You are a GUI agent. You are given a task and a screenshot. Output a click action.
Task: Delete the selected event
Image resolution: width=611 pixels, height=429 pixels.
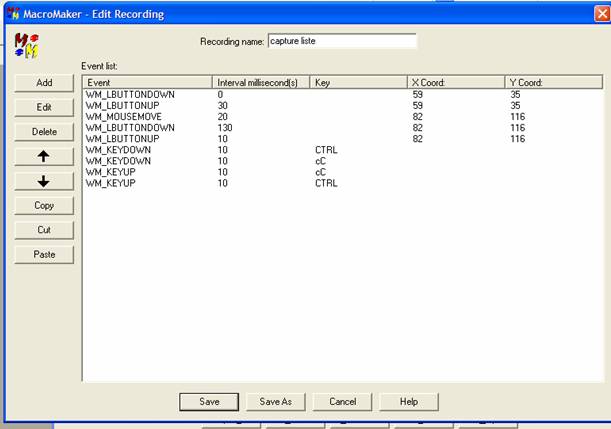(x=43, y=132)
